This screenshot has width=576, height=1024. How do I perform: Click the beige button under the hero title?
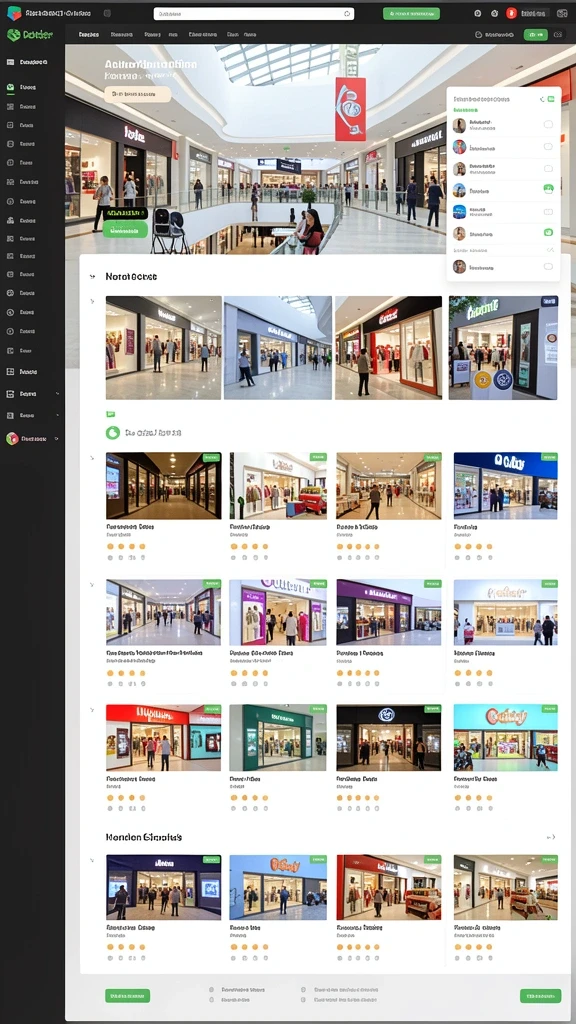[x=137, y=95]
